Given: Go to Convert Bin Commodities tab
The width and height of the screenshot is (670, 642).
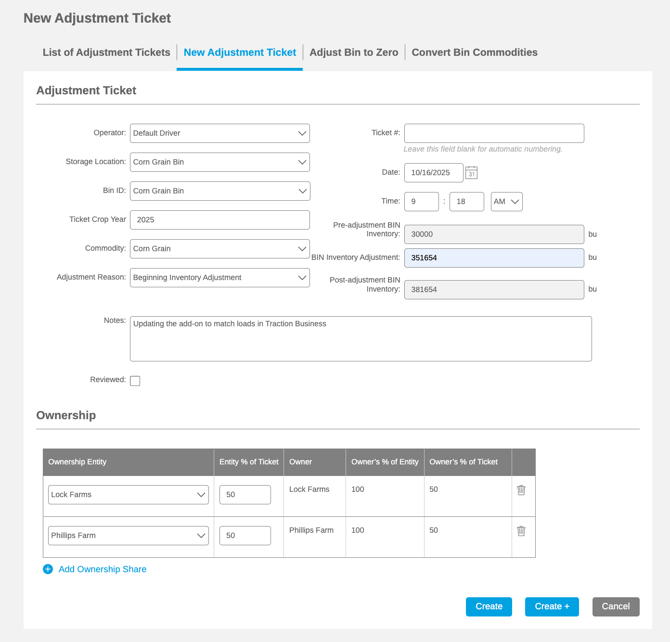Looking at the screenshot, I should (474, 53).
